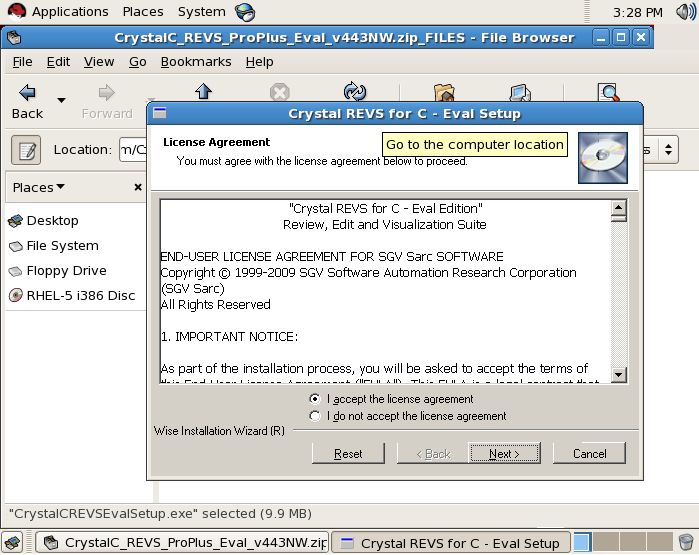Open the View menu

click(x=99, y=62)
